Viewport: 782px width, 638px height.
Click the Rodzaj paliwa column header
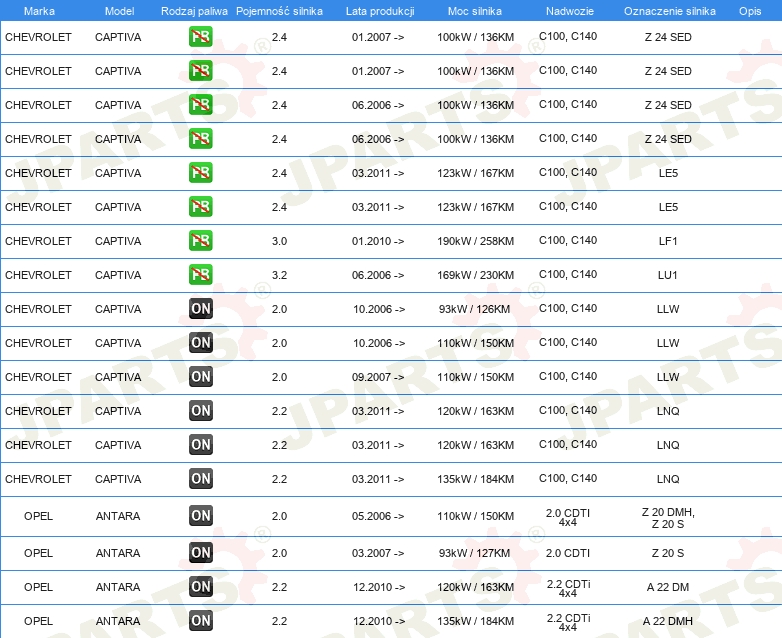pyautogui.click(x=194, y=11)
